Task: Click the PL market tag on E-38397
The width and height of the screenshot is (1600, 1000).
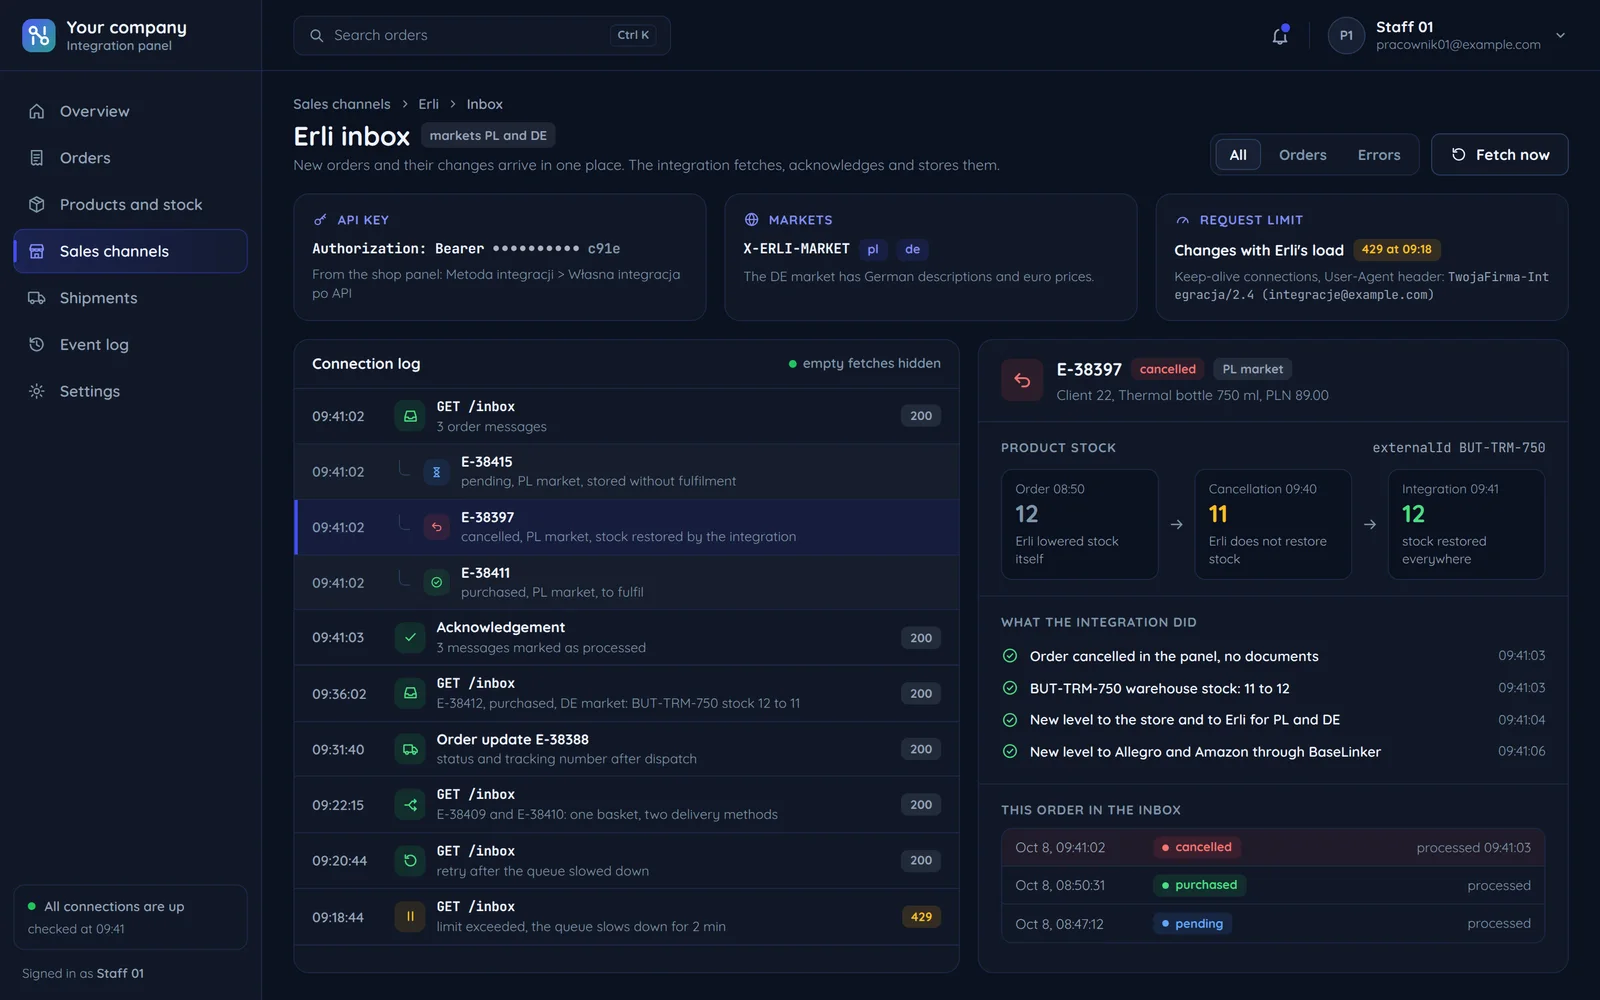Action: [1252, 369]
